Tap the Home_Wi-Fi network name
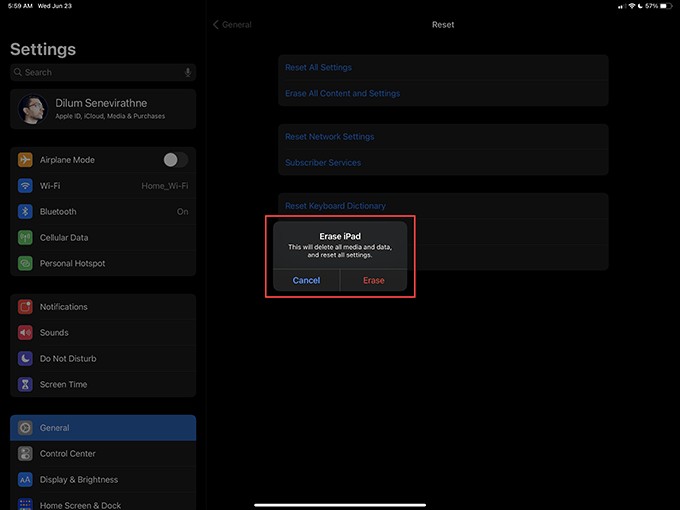The image size is (680, 510). (165, 186)
